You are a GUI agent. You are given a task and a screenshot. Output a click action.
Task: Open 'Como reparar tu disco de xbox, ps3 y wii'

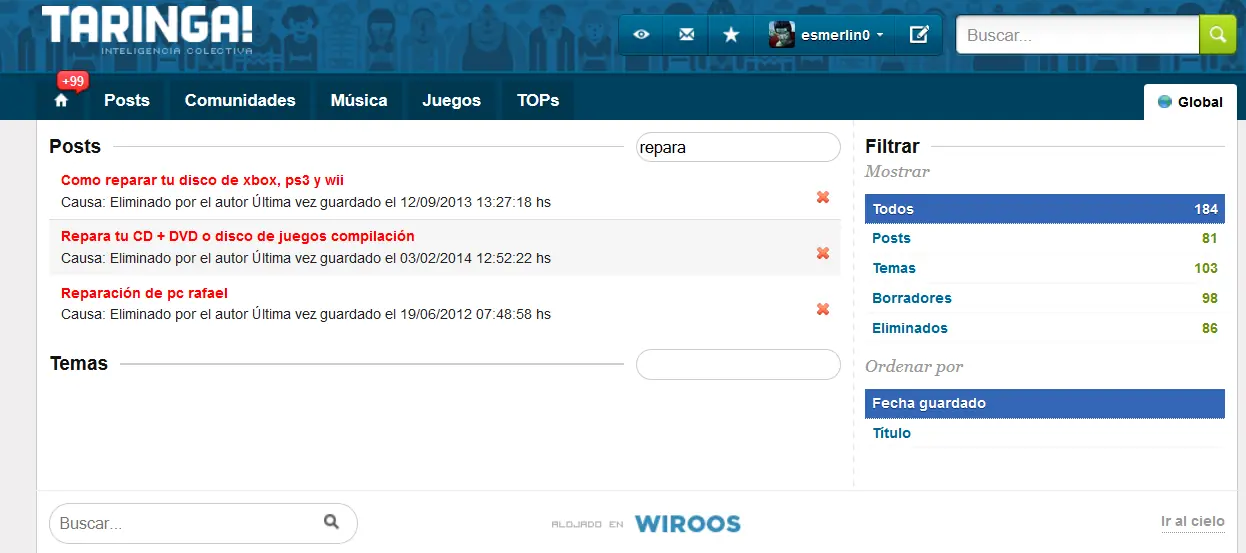tap(202, 180)
